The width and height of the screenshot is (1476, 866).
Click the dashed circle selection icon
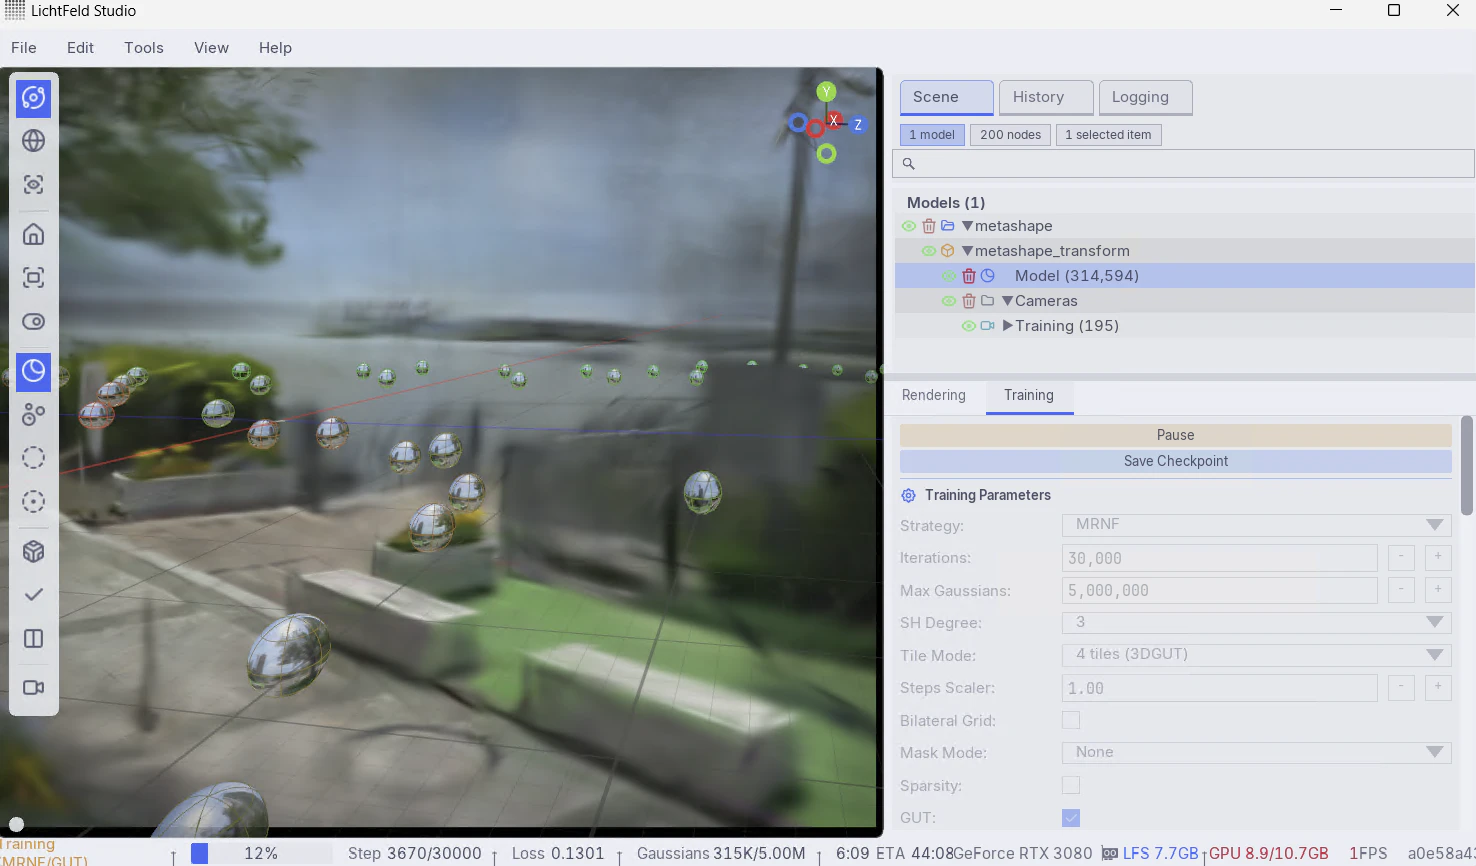(x=33, y=458)
